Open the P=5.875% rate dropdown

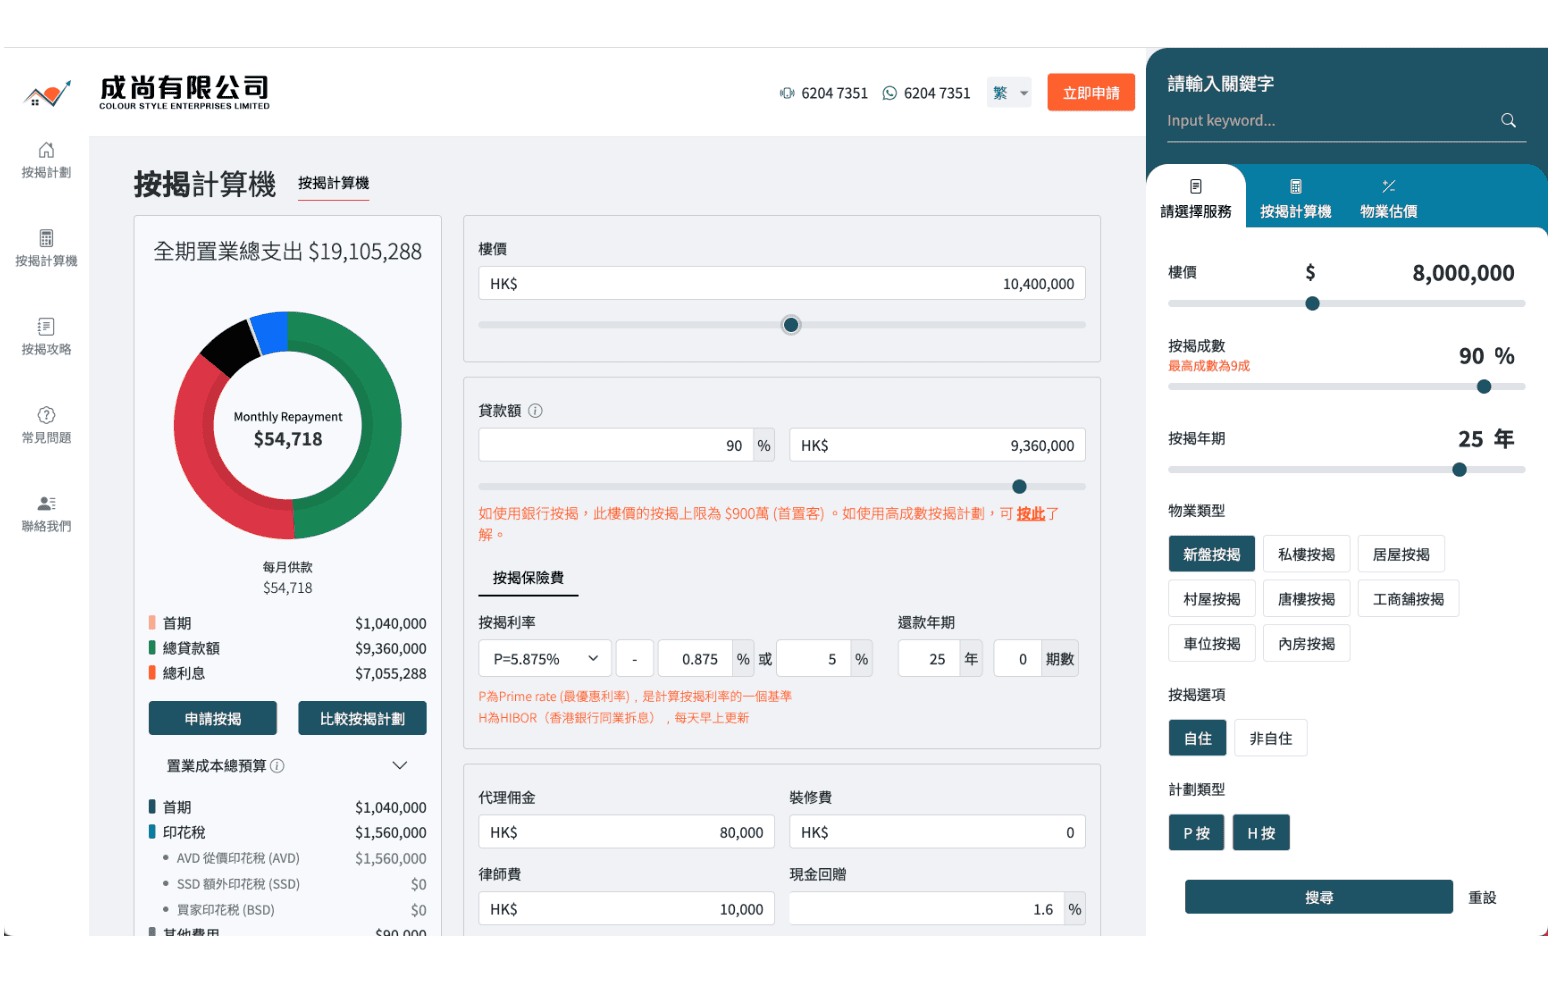tap(545, 659)
